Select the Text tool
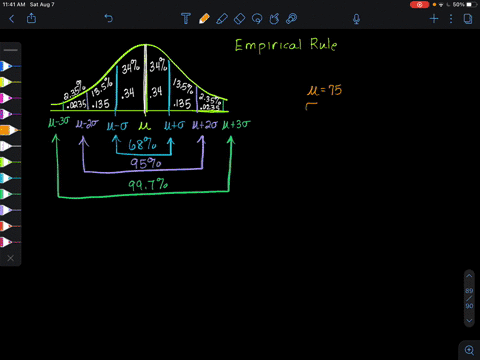 pyautogui.click(x=186, y=18)
